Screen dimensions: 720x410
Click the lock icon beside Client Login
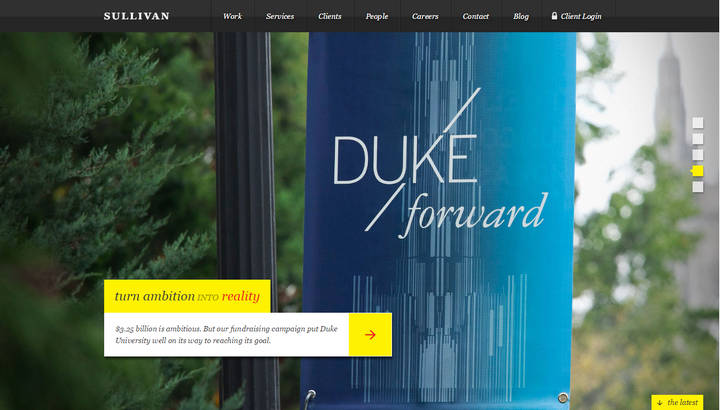point(554,16)
